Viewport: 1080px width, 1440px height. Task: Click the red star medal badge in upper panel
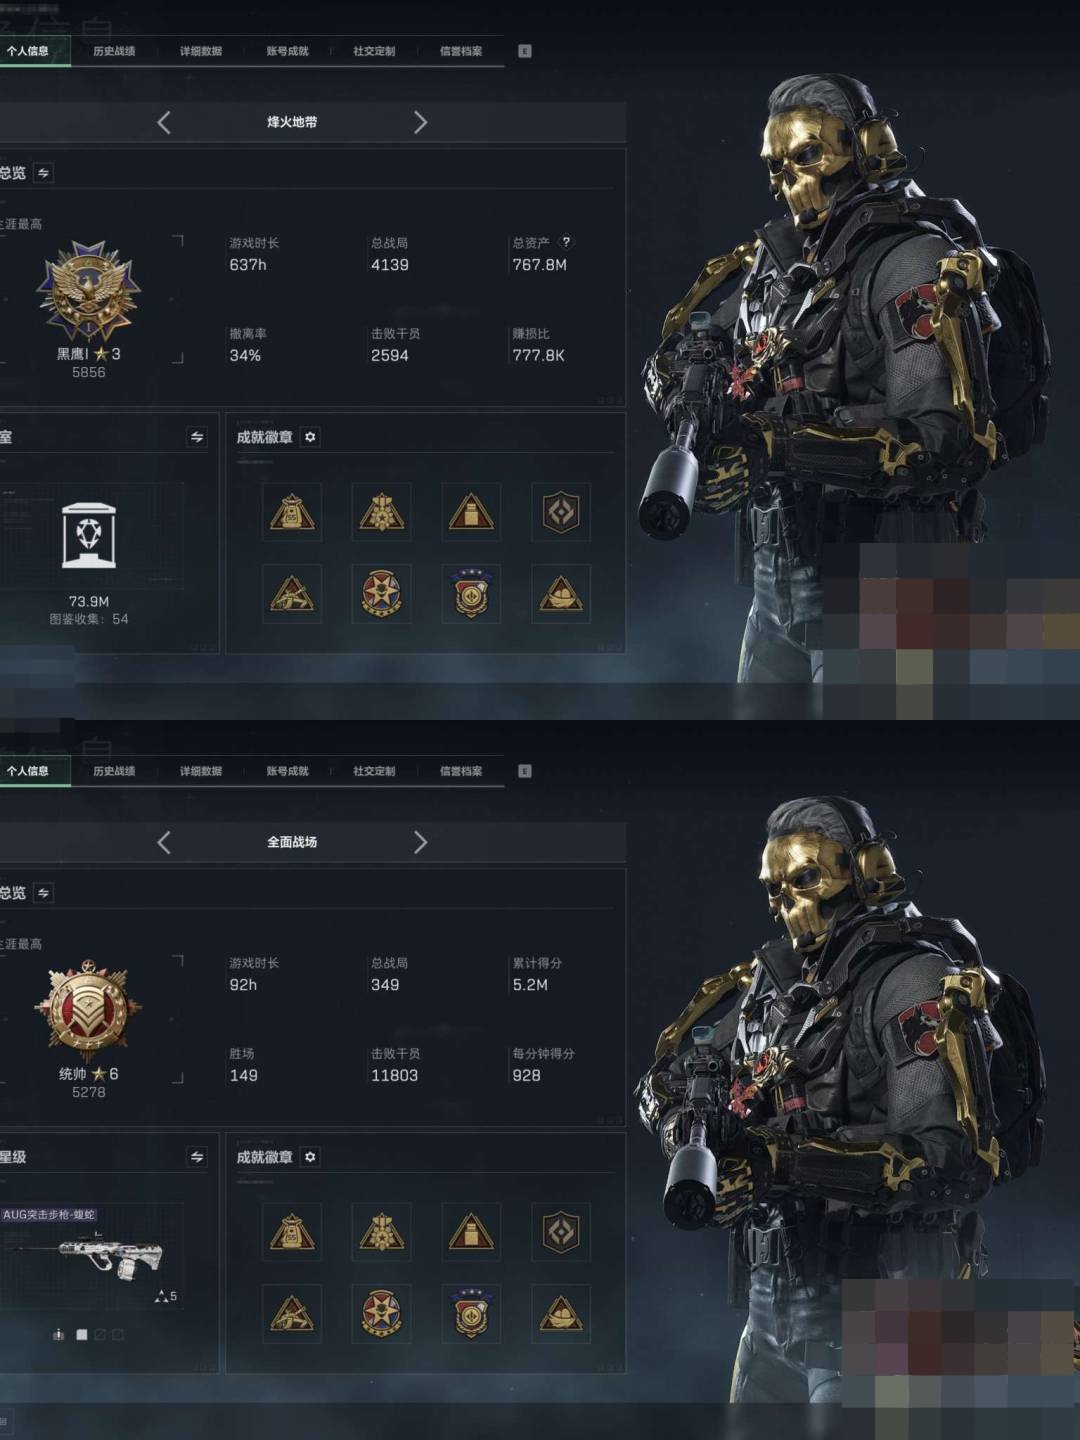click(382, 594)
